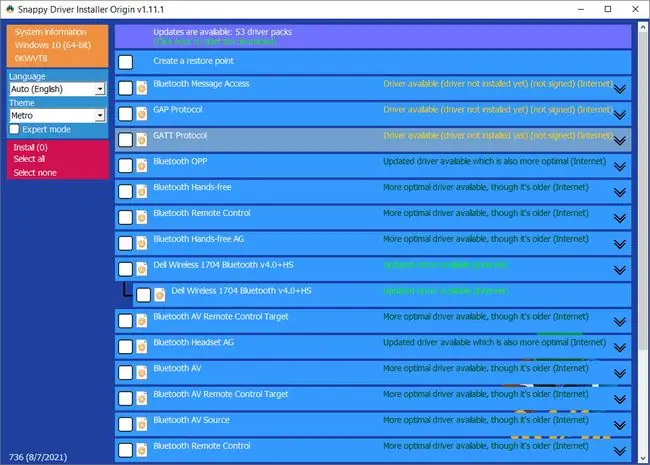Click the GAP Protocol driver name

tap(177, 109)
